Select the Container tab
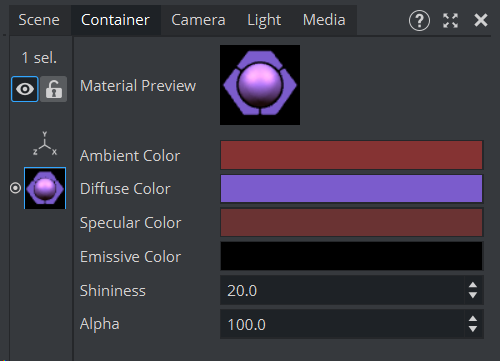Image resolution: width=500 pixels, height=361 pixels. click(115, 20)
